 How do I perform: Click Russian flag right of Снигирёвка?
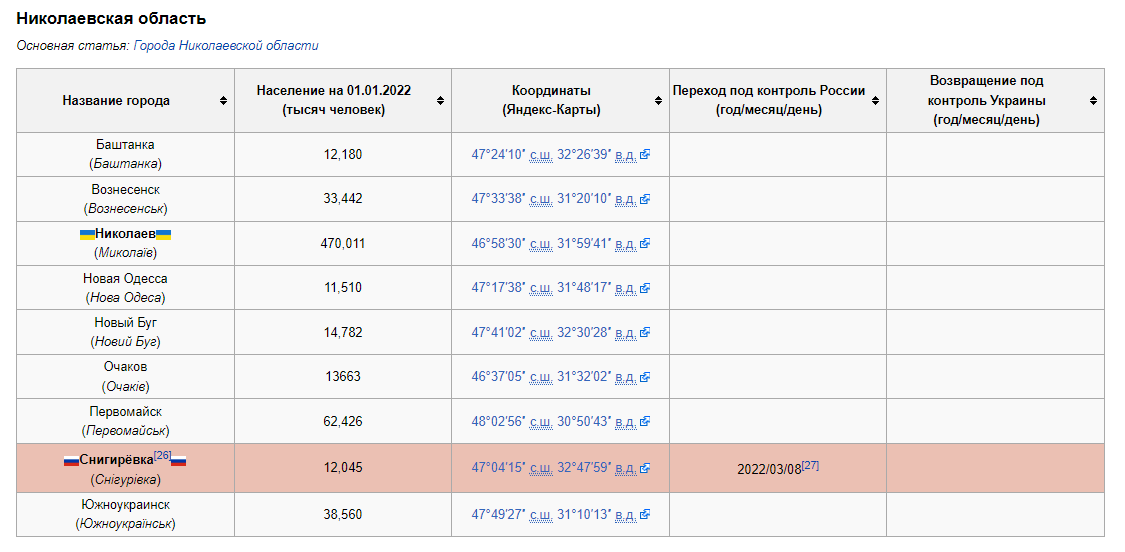(179, 461)
